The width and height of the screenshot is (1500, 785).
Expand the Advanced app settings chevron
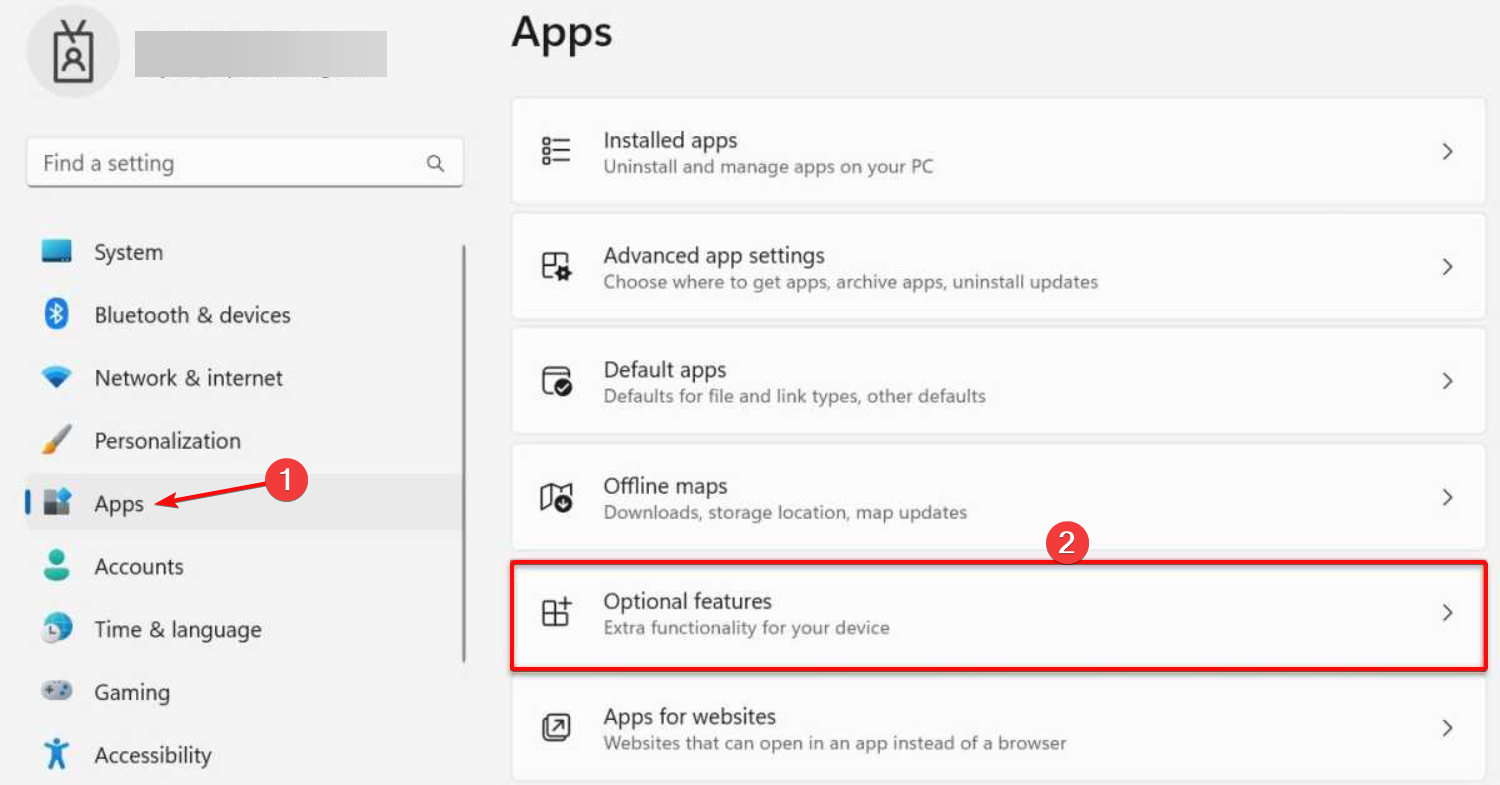1447,267
